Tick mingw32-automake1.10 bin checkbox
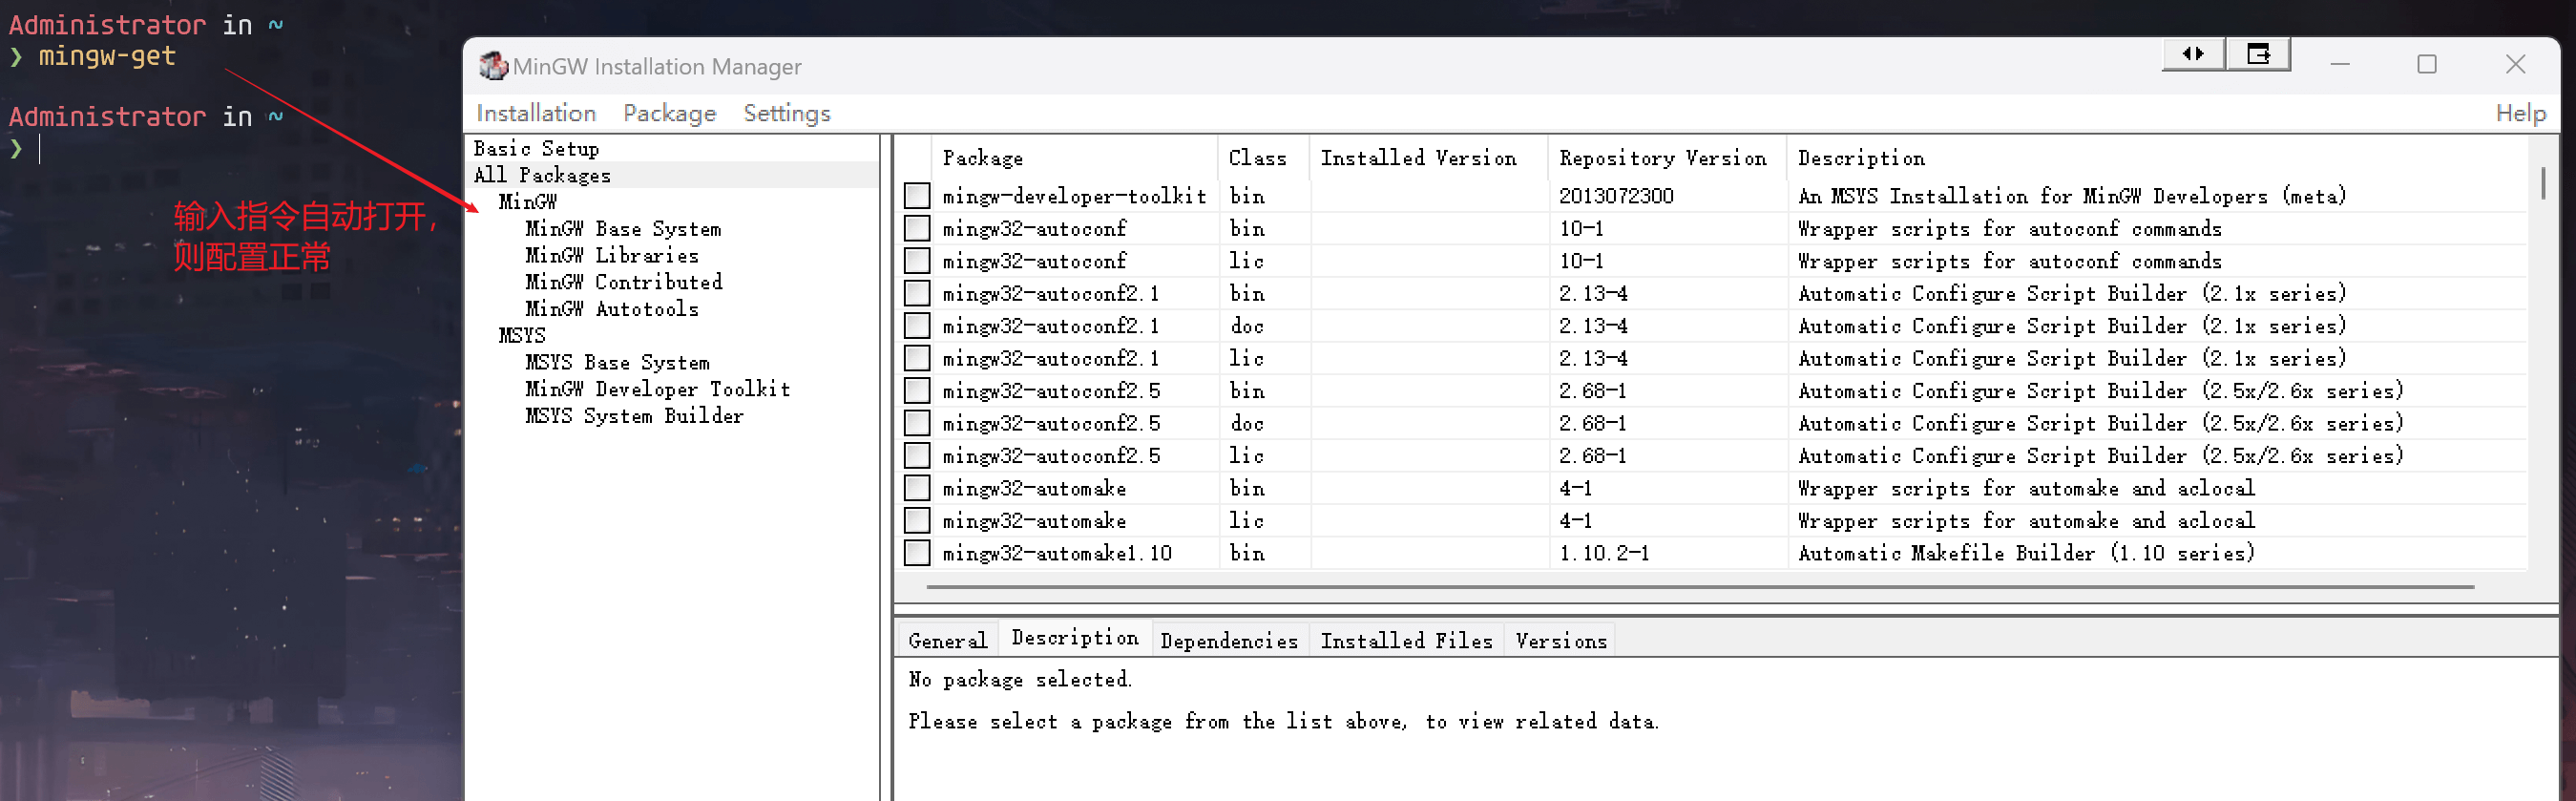The image size is (2576, 801). (x=917, y=553)
